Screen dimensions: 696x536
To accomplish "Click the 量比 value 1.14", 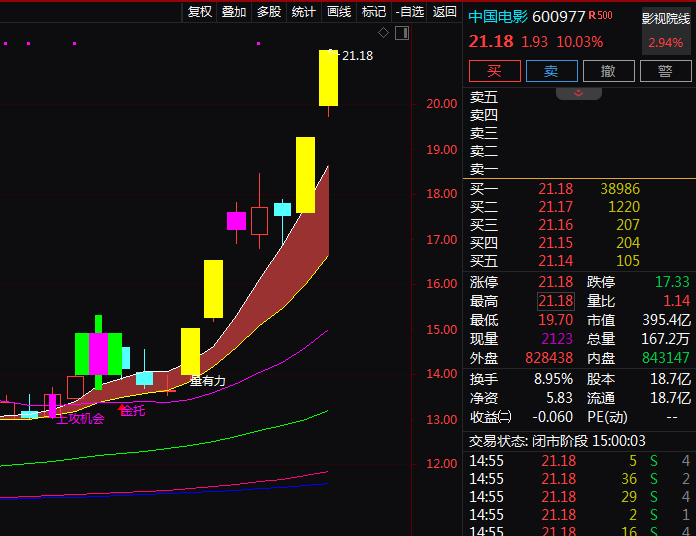I will pyautogui.click(x=676, y=301).
